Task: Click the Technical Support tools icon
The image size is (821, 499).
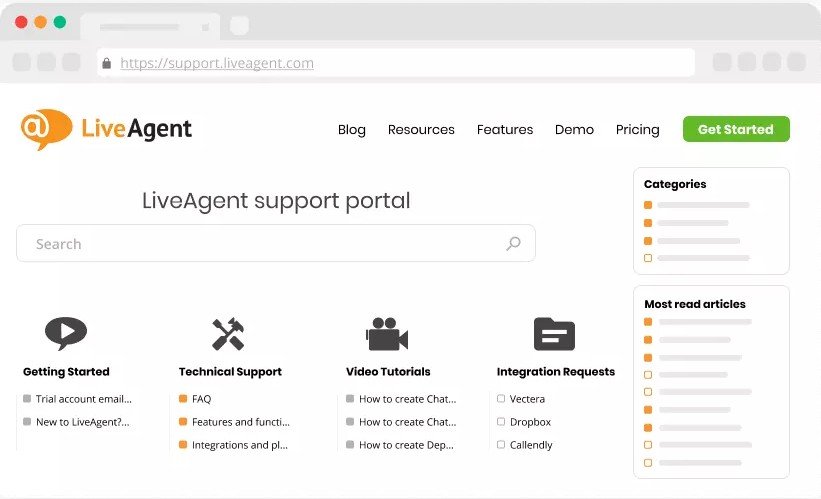Action: (x=228, y=334)
